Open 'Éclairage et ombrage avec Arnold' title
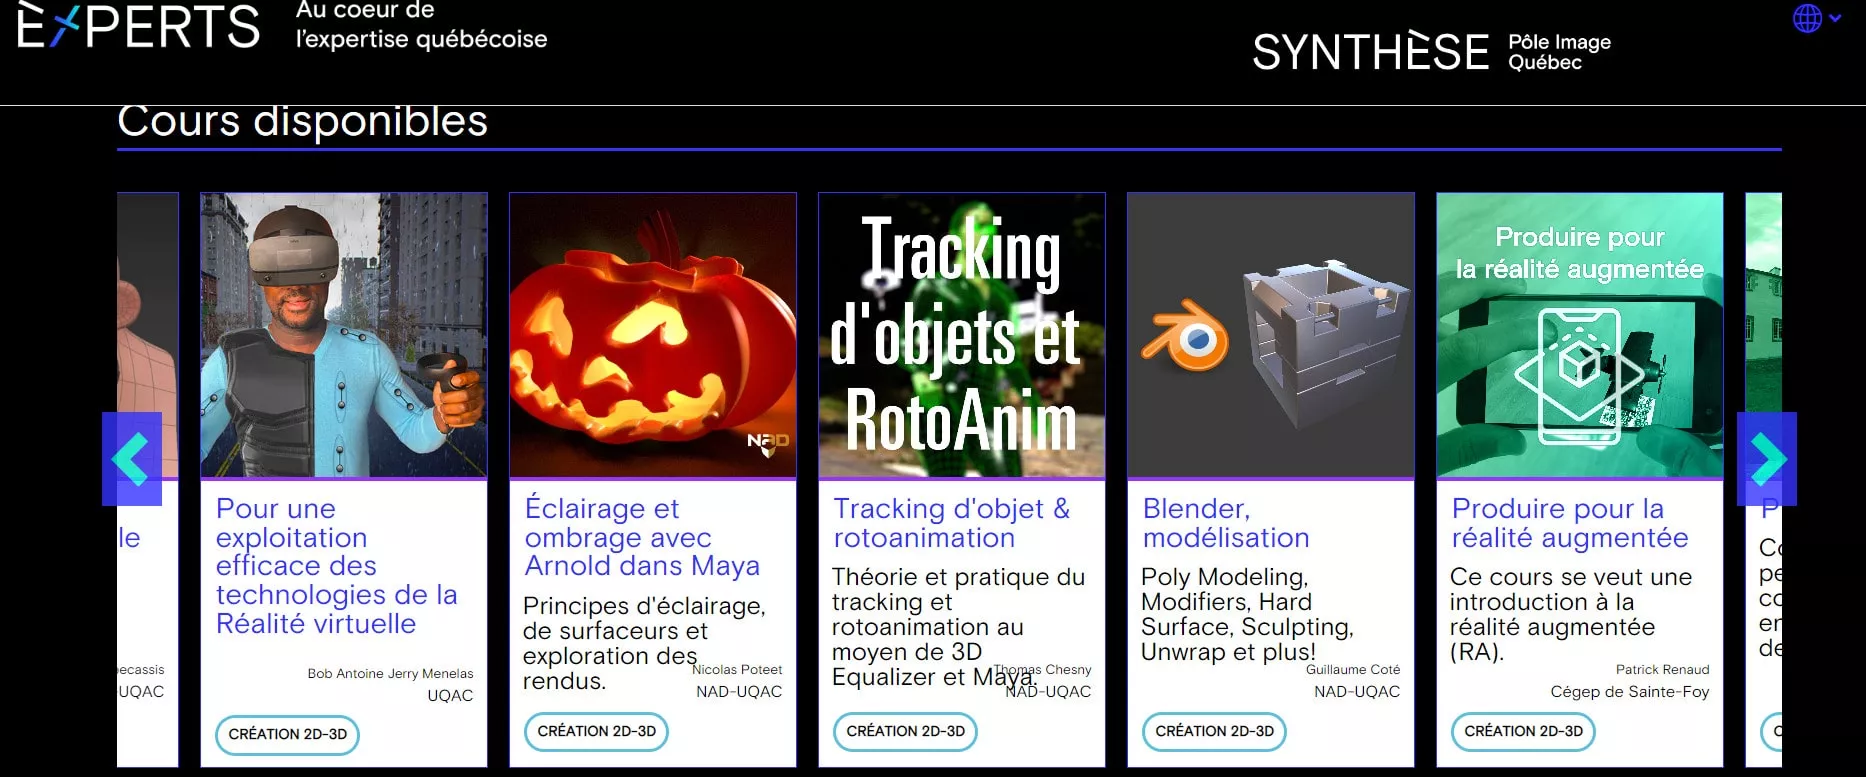This screenshot has height=777, width=1866. 642,537
